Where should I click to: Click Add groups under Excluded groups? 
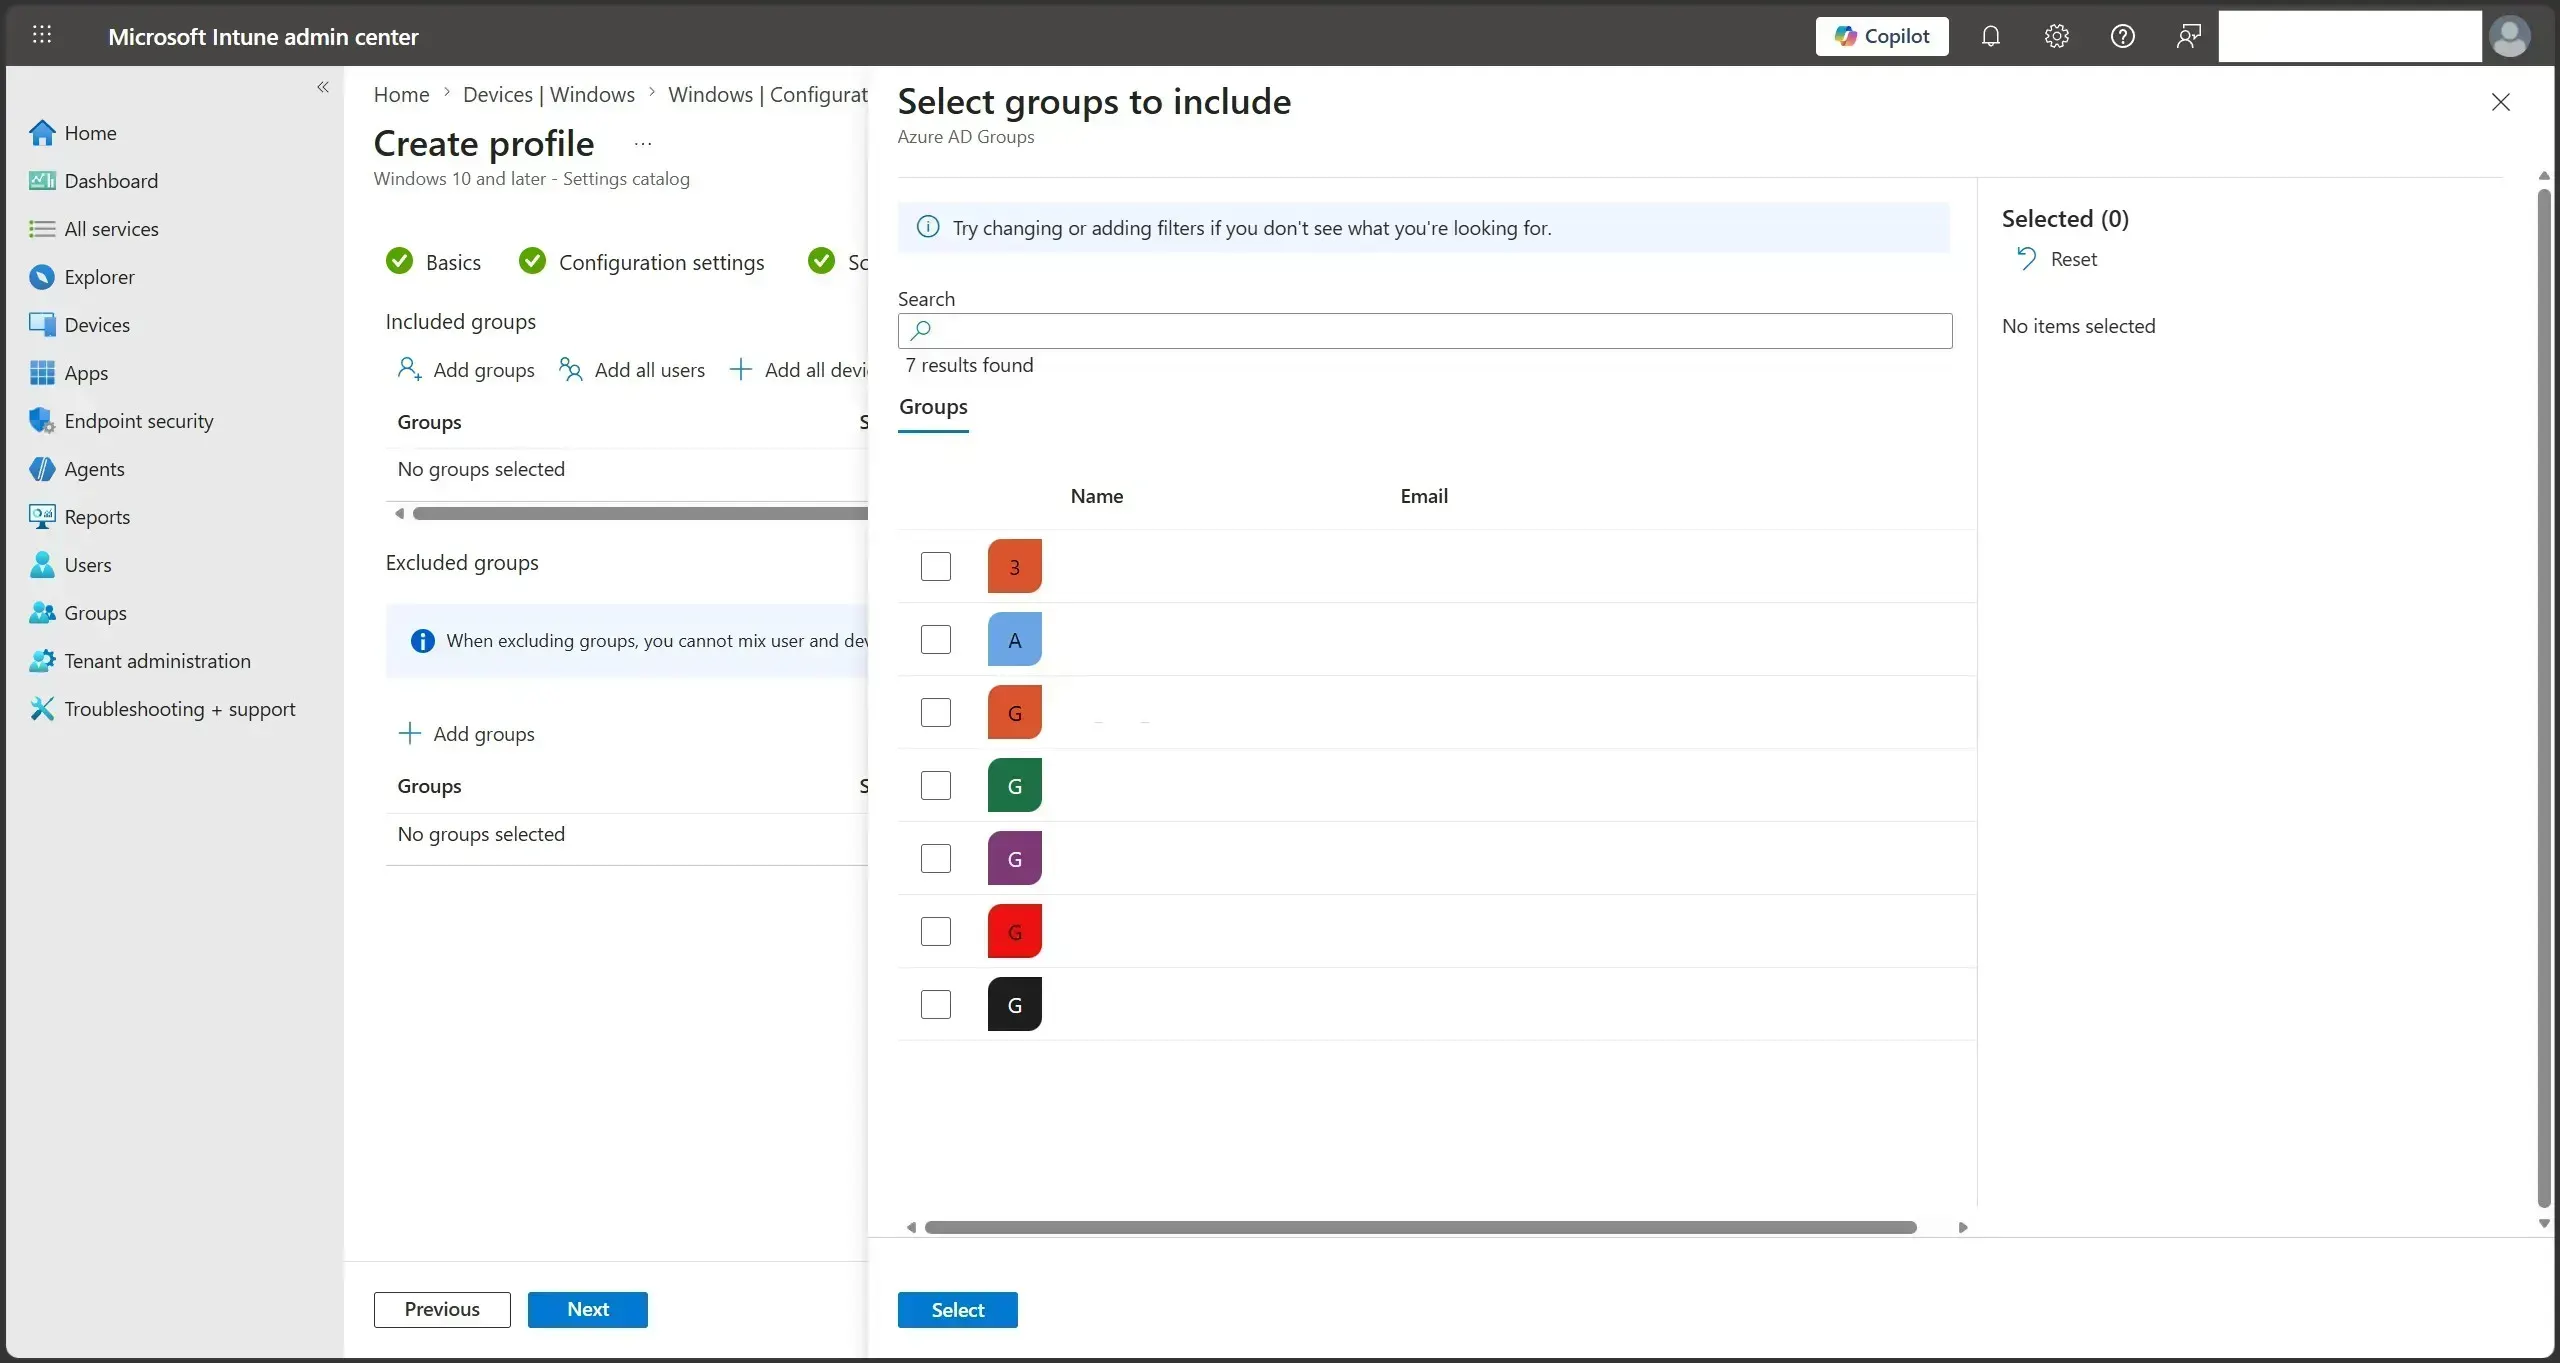pos(466,734)
